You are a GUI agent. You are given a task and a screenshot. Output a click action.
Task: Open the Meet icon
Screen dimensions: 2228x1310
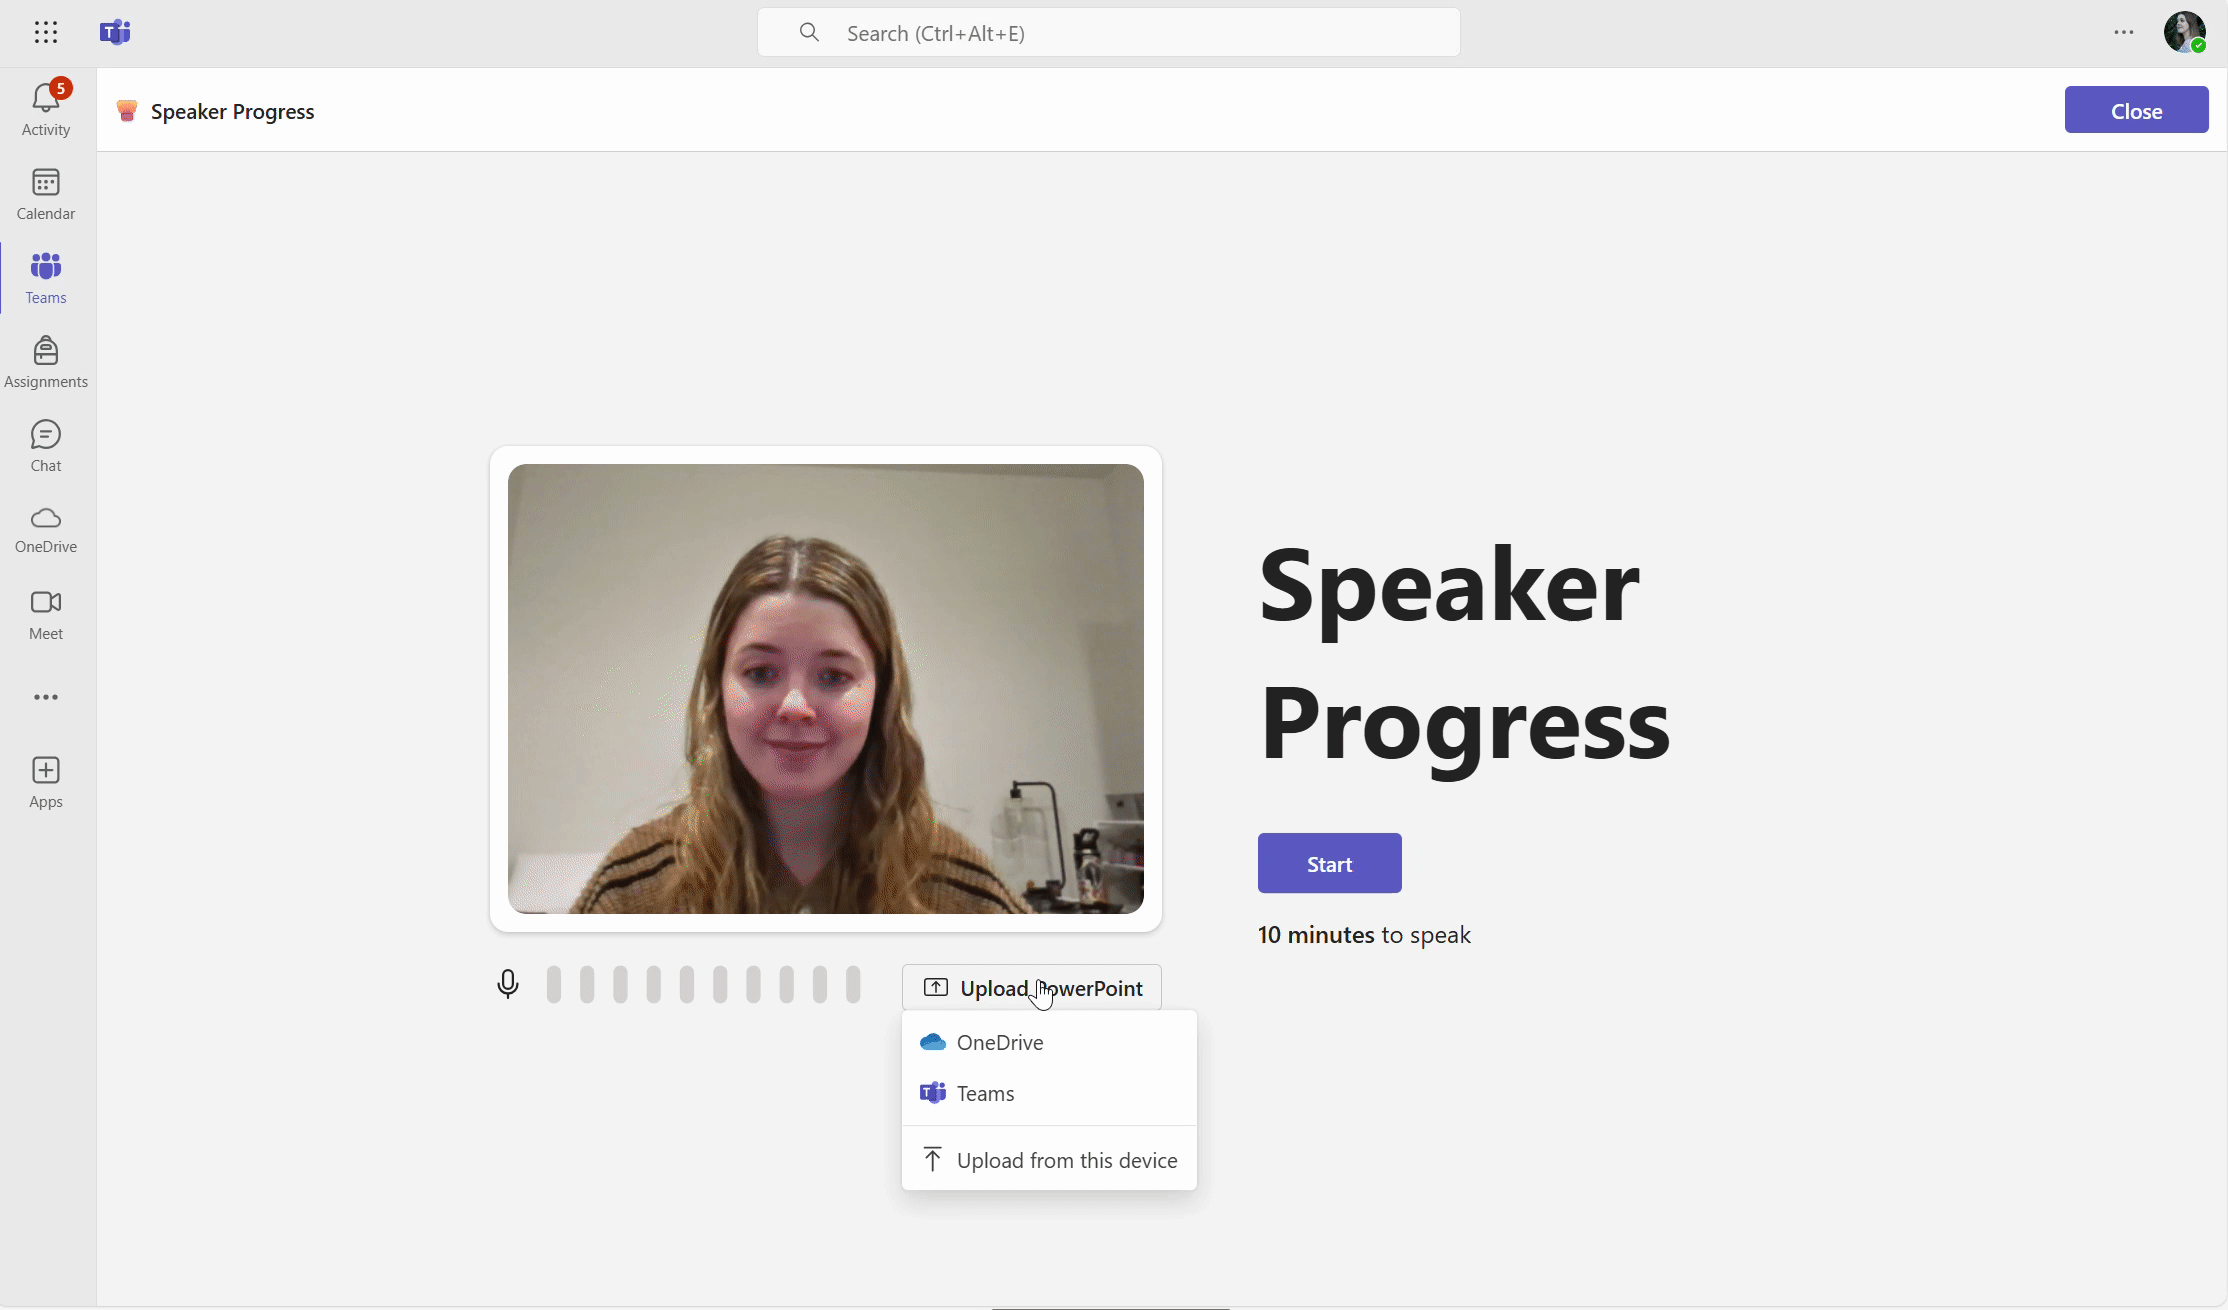[46, 614]
